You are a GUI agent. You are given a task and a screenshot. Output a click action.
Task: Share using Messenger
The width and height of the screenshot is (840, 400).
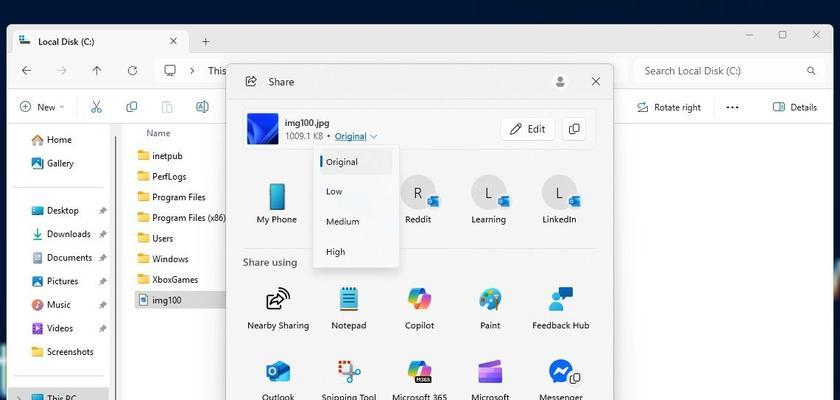coord(560,380)
